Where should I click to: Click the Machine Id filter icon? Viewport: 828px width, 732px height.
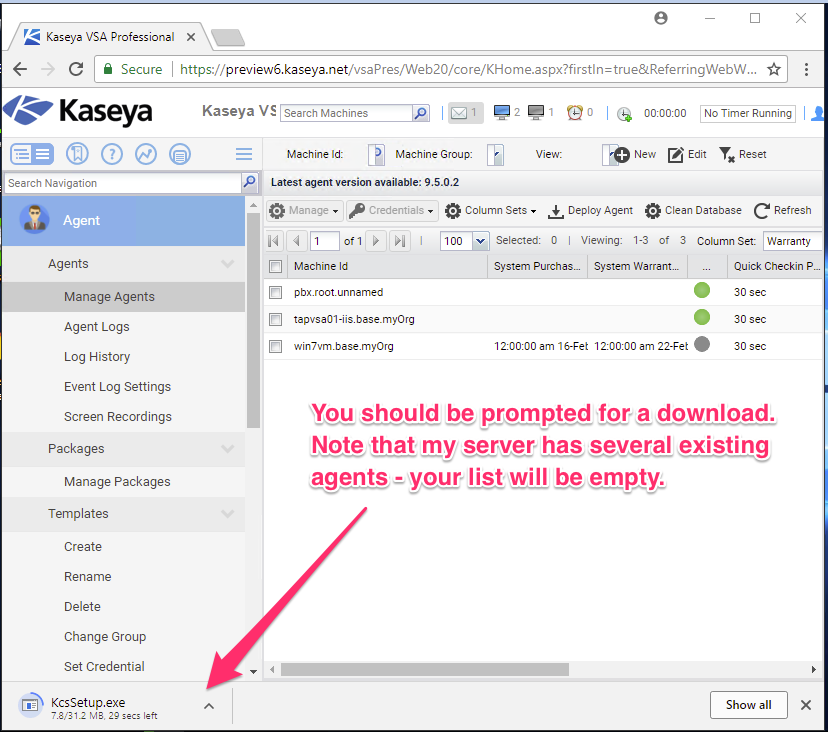[x=377, y=155]
